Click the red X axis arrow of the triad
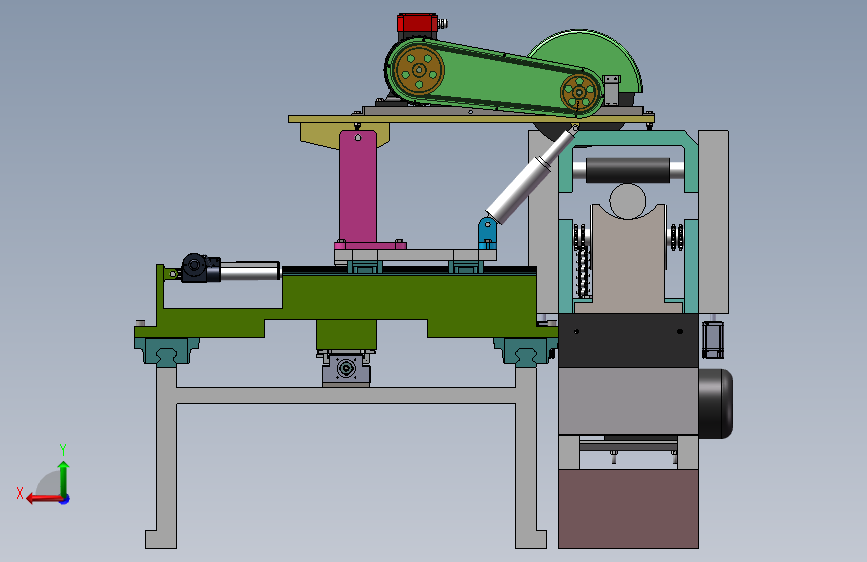This screenshot has height=562, width=867. tap(43, 499)
